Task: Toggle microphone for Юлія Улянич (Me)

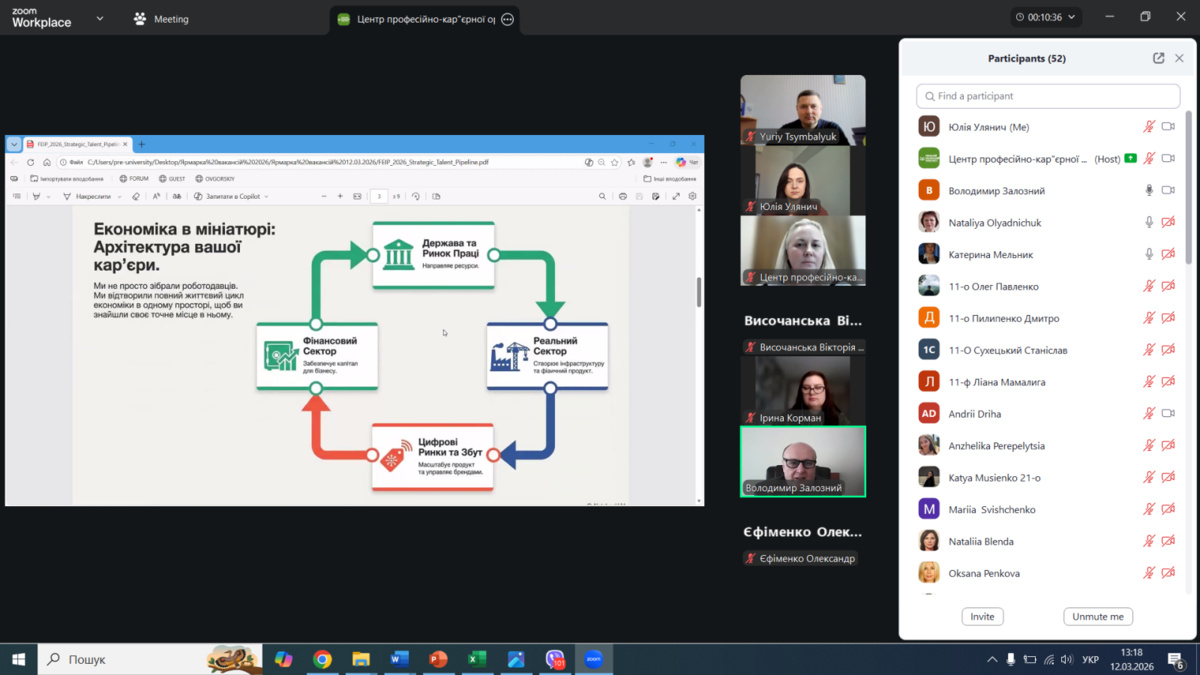Action: 1149,127
